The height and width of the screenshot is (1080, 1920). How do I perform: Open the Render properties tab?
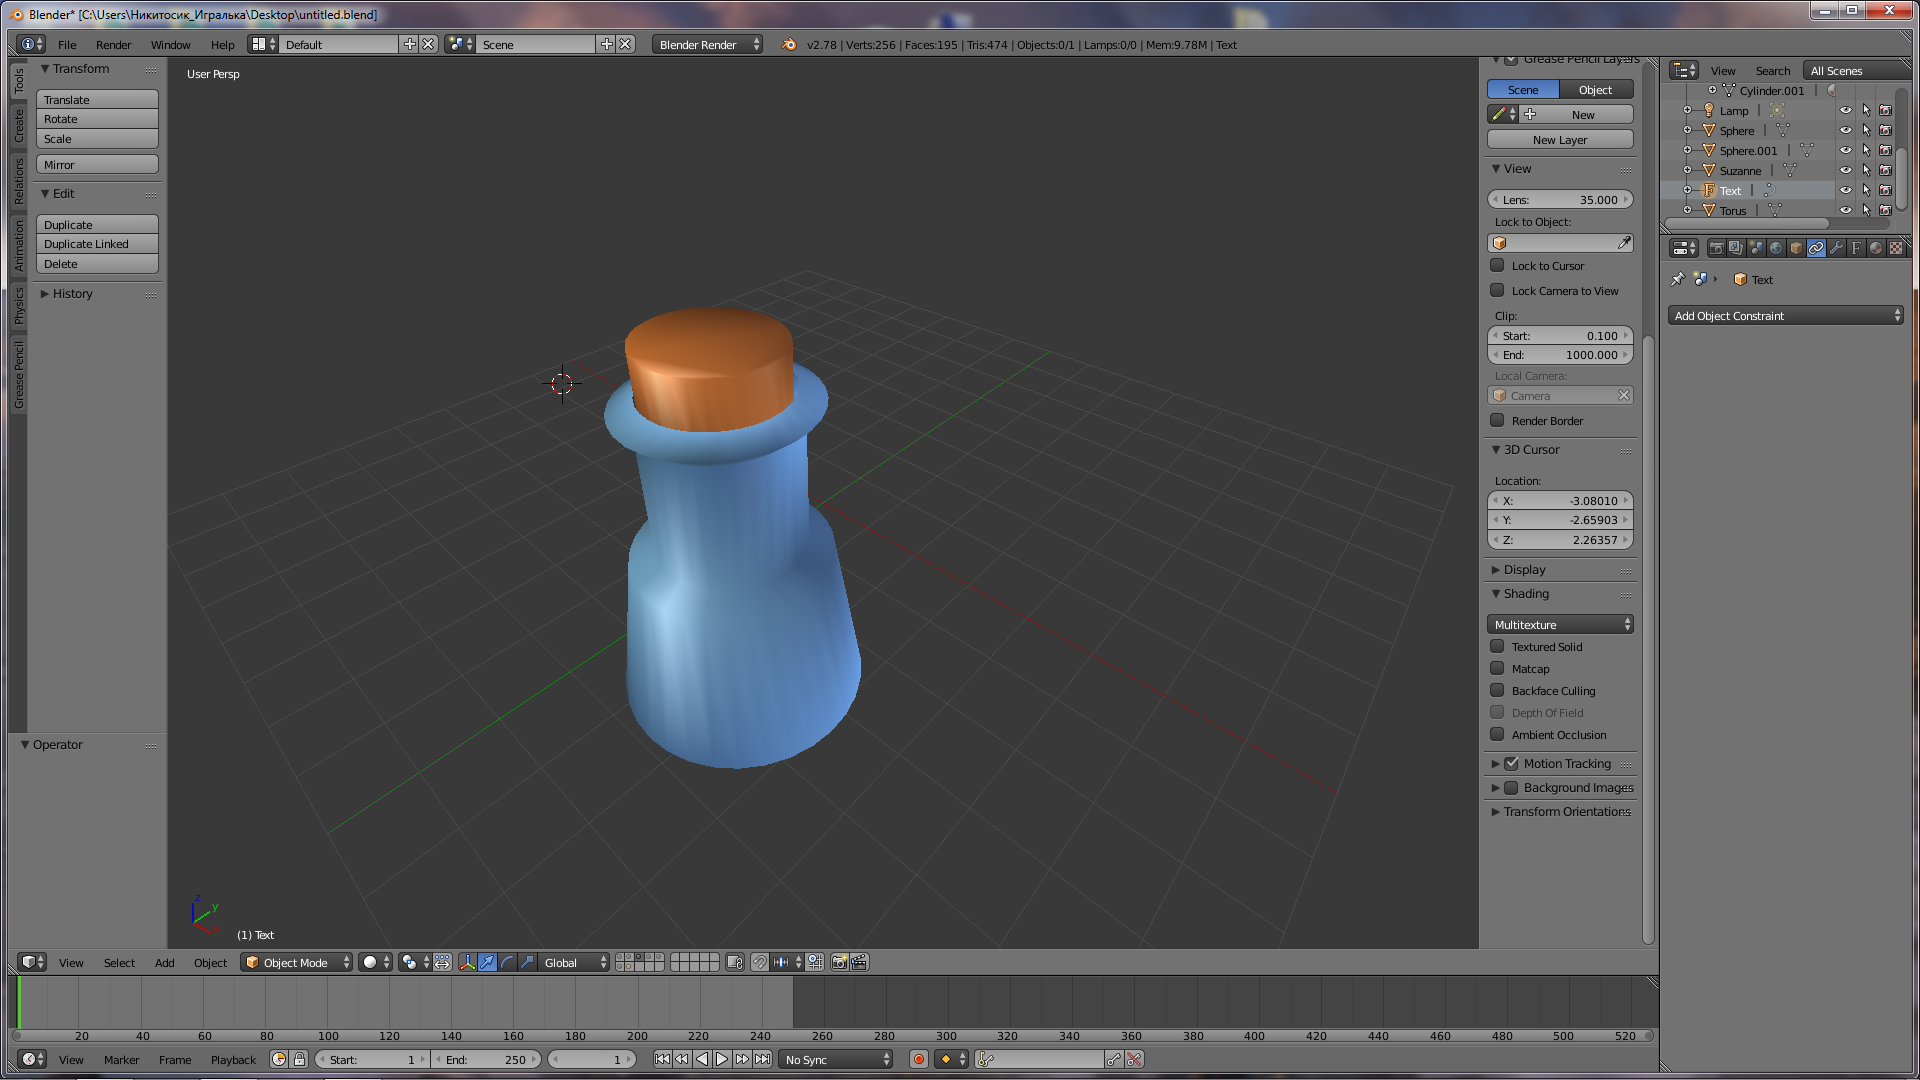point(1716,248)
